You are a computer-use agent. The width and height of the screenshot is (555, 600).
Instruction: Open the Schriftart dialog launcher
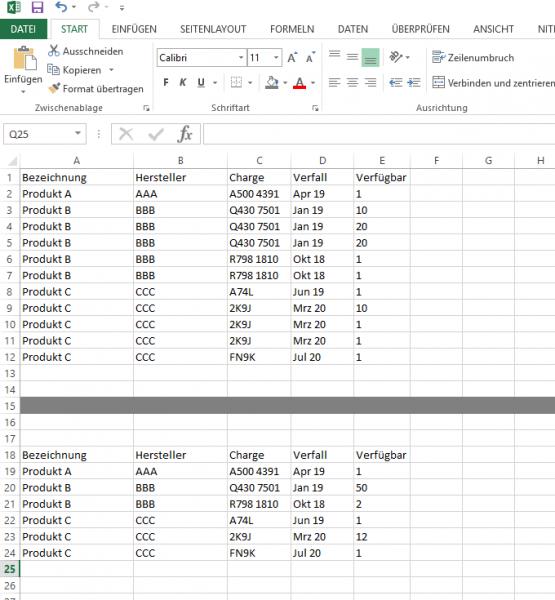[x=315, y=108]
